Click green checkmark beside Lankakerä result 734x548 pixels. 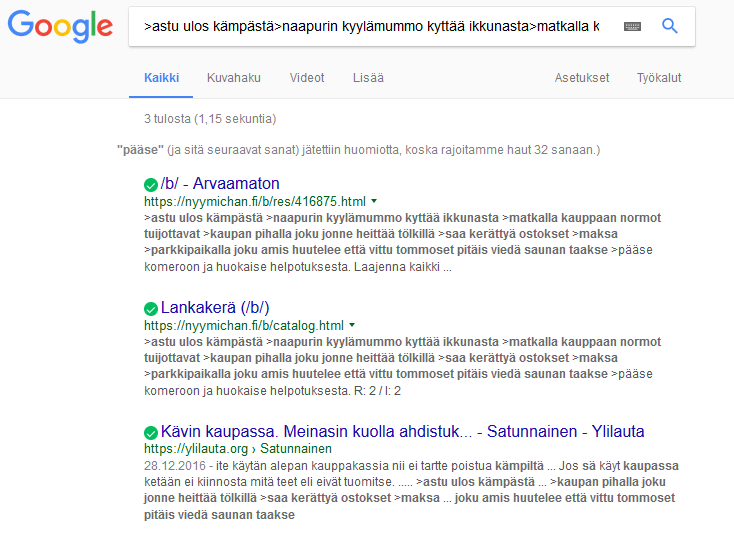[x=151, y=308]
